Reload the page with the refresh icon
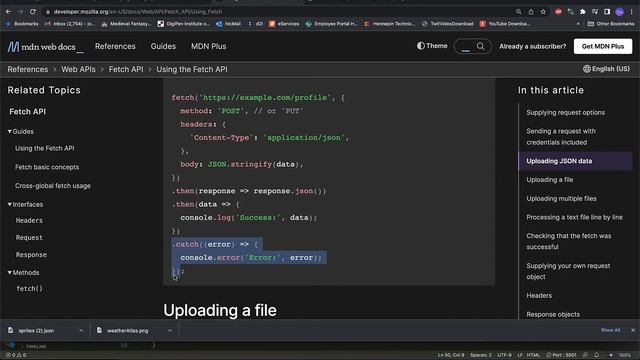640x360 pixels. 33,12
